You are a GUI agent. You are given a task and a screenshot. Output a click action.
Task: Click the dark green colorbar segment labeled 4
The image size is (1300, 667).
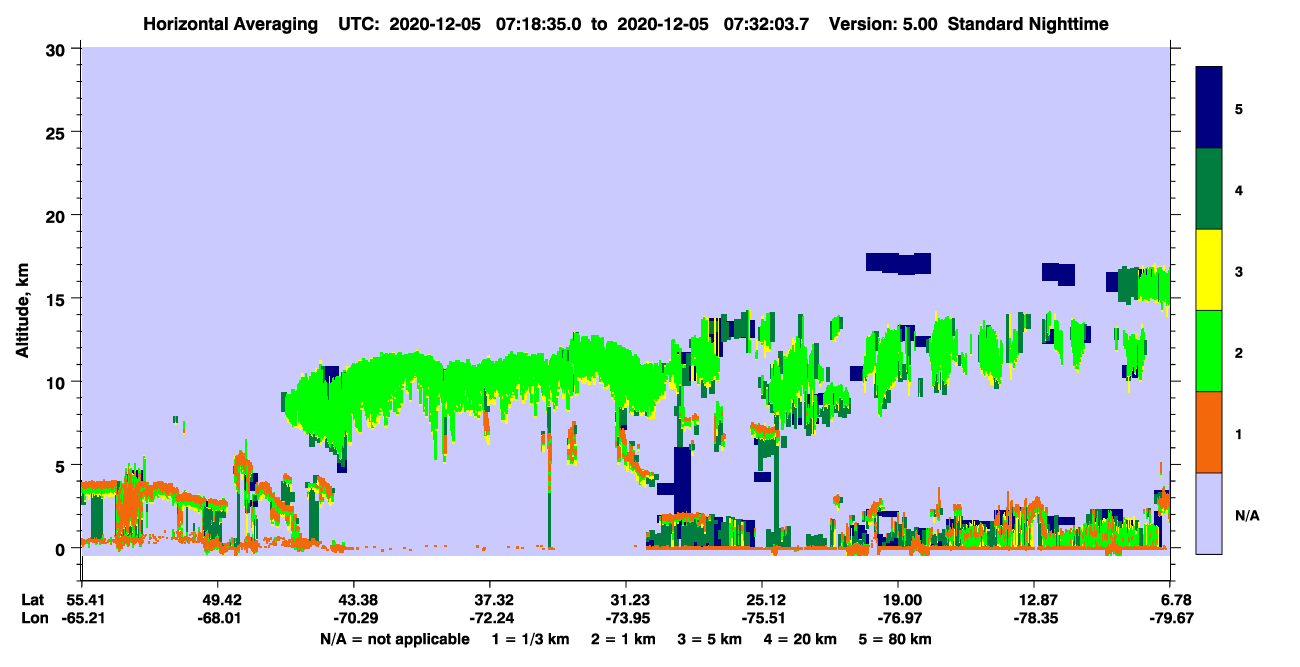point(1209,189)
